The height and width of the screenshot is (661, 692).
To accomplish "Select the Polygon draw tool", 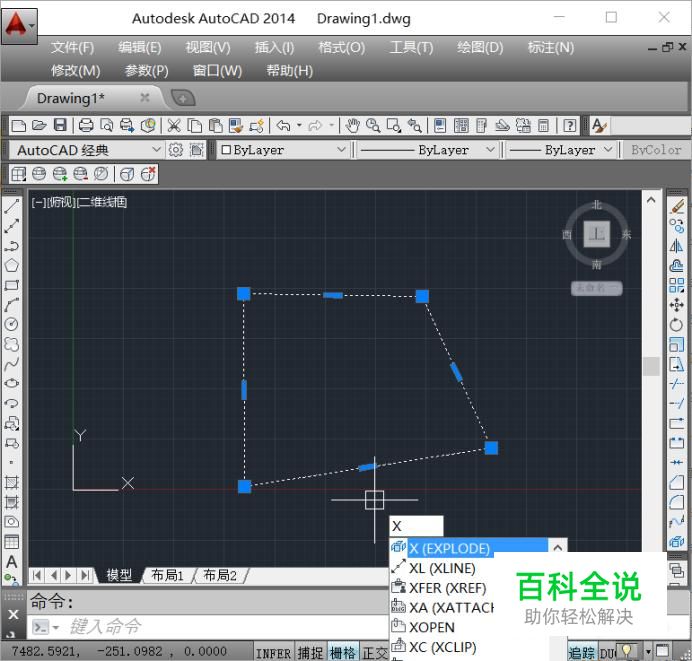I will click(x=11, y=265).
